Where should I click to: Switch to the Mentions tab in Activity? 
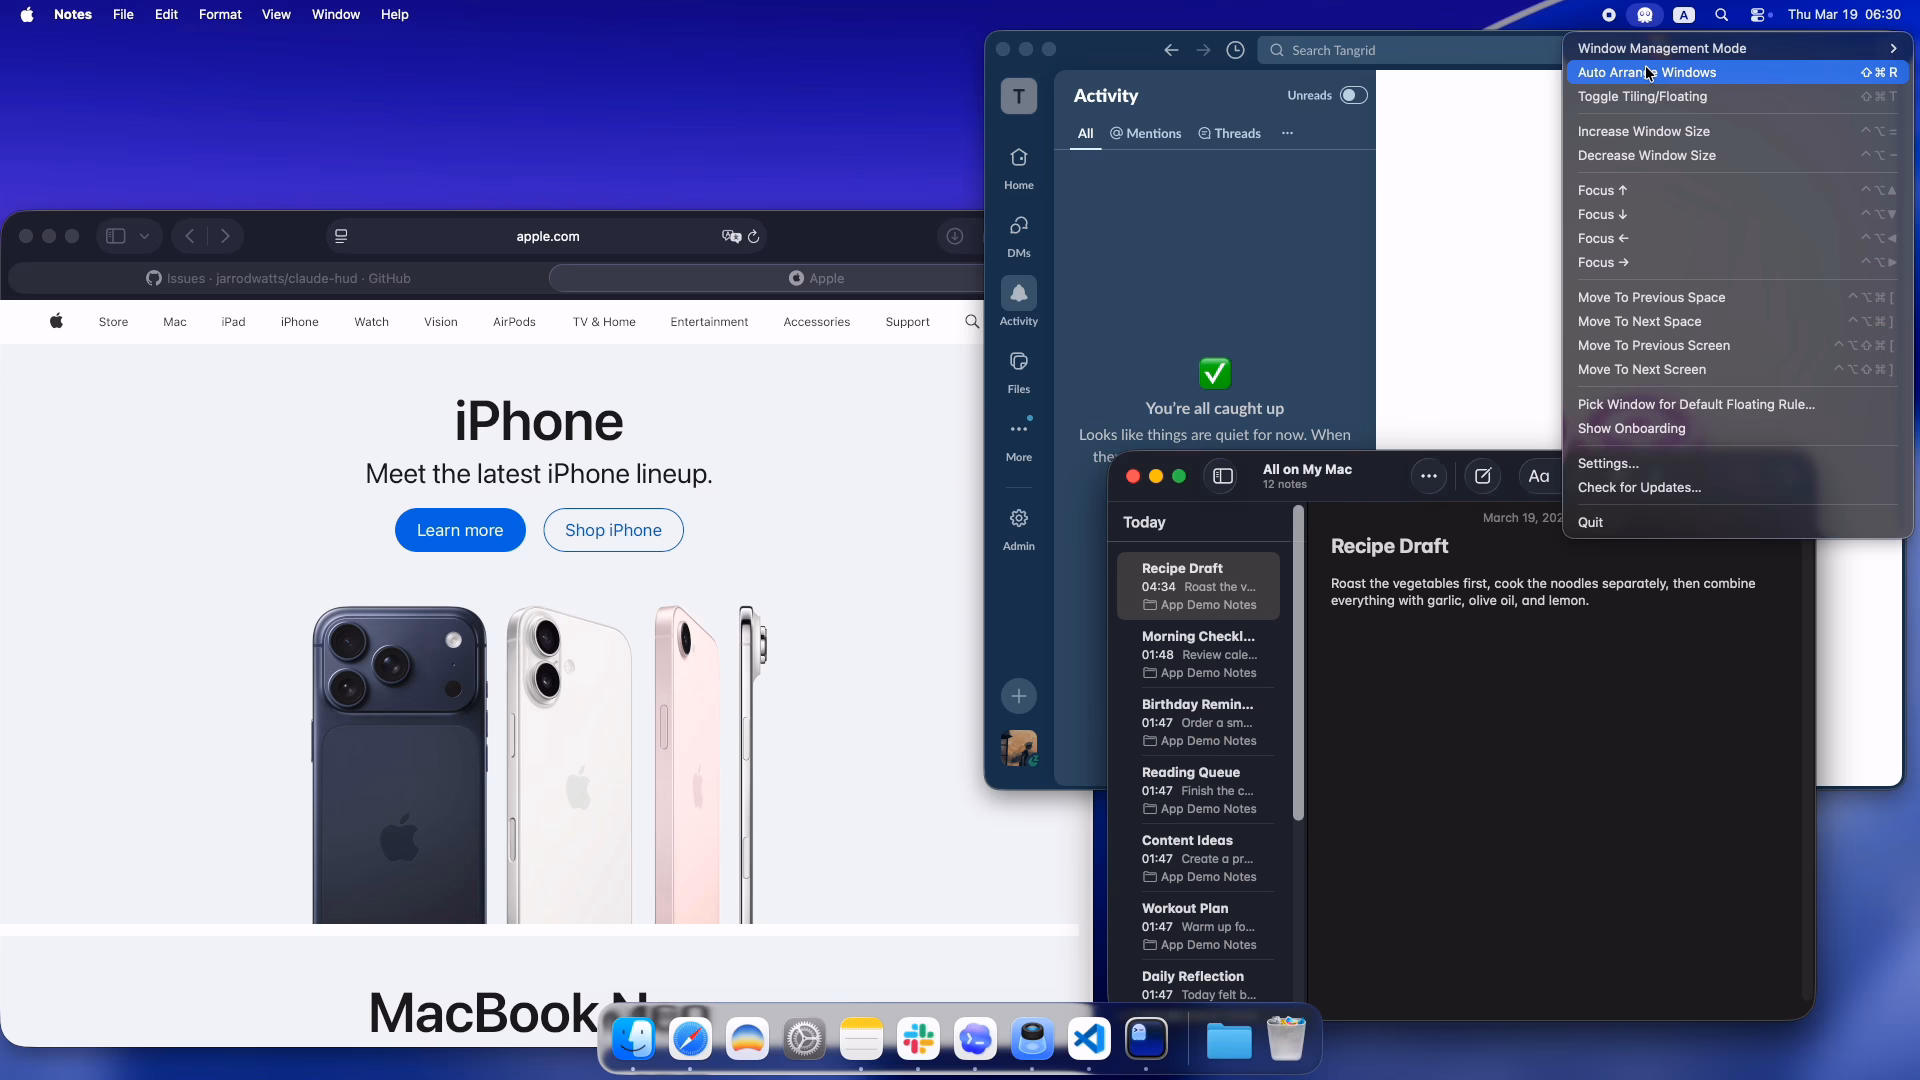click(x=1145, y=133)
